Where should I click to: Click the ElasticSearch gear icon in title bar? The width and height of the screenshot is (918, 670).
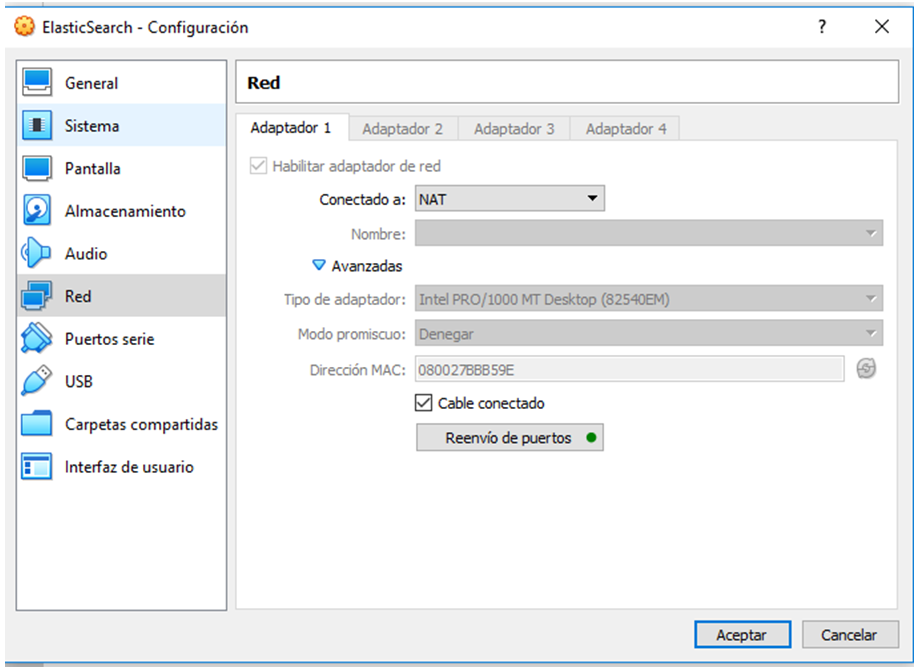pos(25,26)
